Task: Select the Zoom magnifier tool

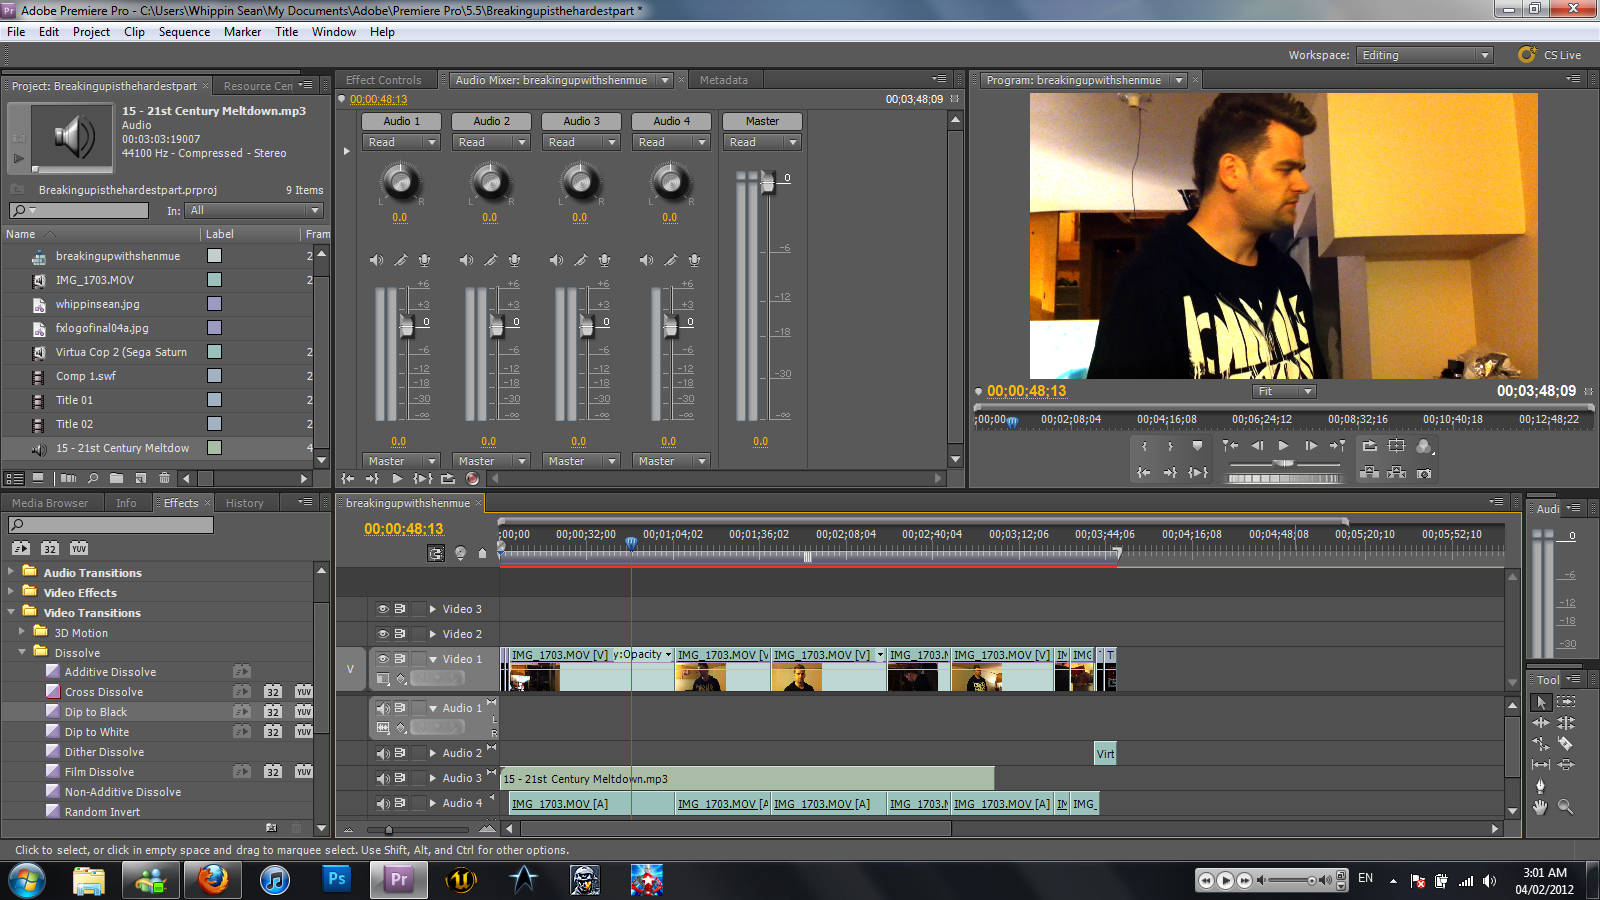Action: tap(1566, 807)
